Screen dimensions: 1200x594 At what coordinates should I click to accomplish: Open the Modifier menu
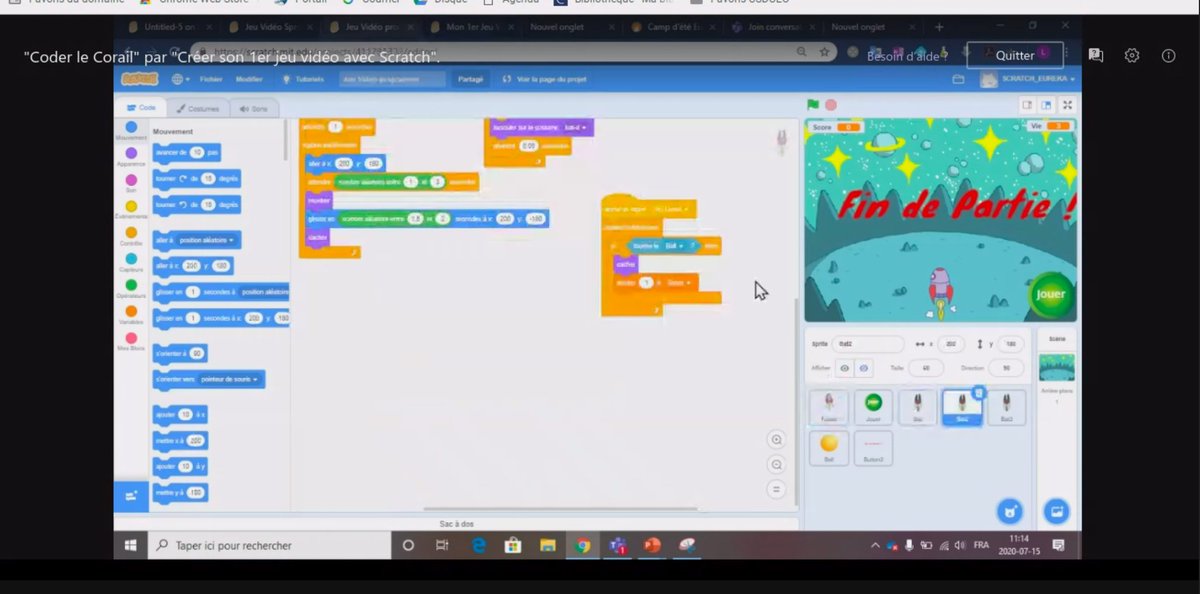pyautogui.click(x=249, y=79)
